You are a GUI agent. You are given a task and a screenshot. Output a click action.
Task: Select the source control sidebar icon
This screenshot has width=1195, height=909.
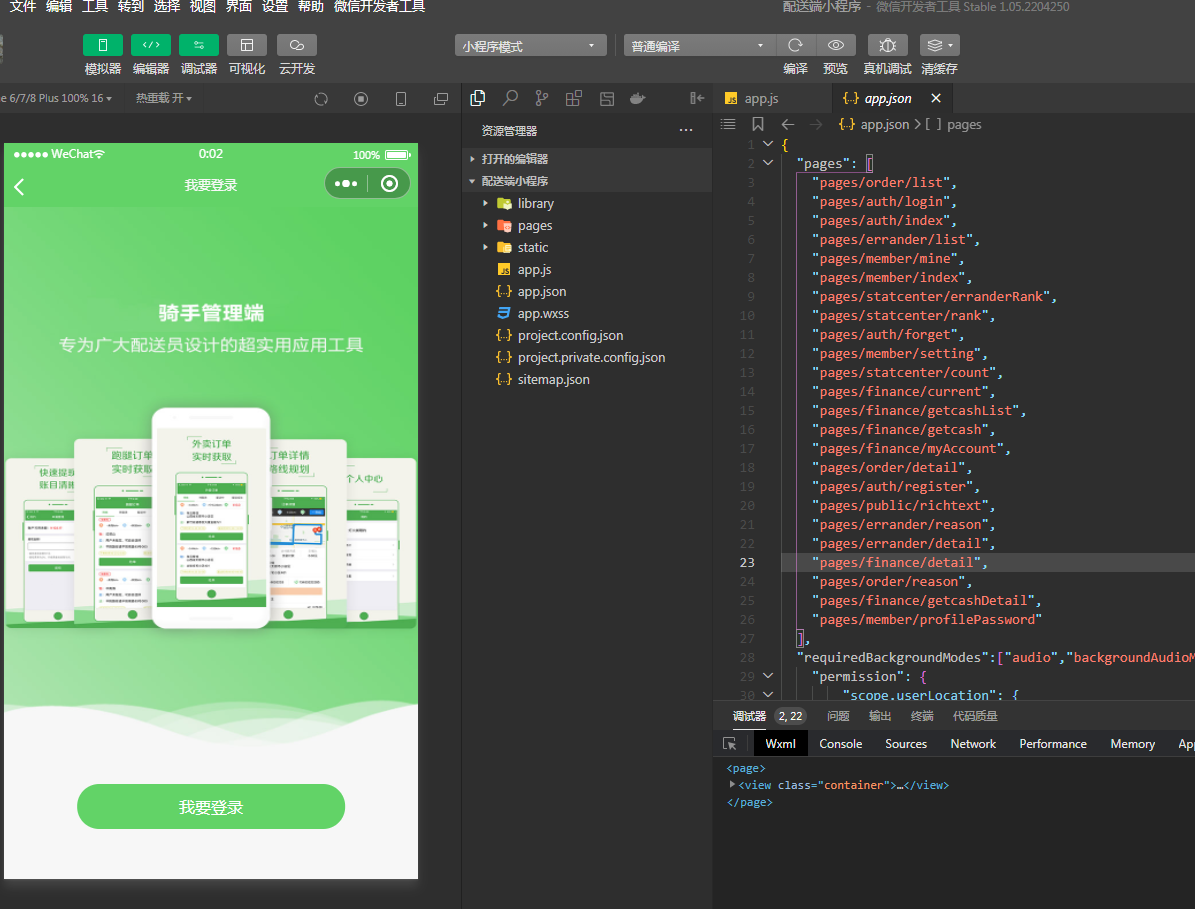pyautogui.click(x=540, y=98)
